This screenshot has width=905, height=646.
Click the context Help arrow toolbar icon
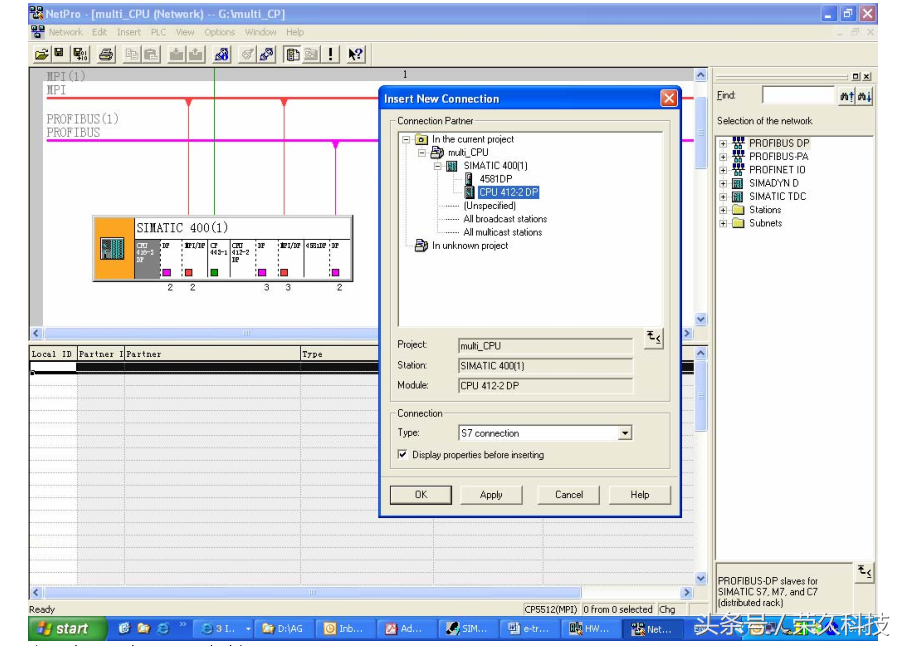coord(356,55)
